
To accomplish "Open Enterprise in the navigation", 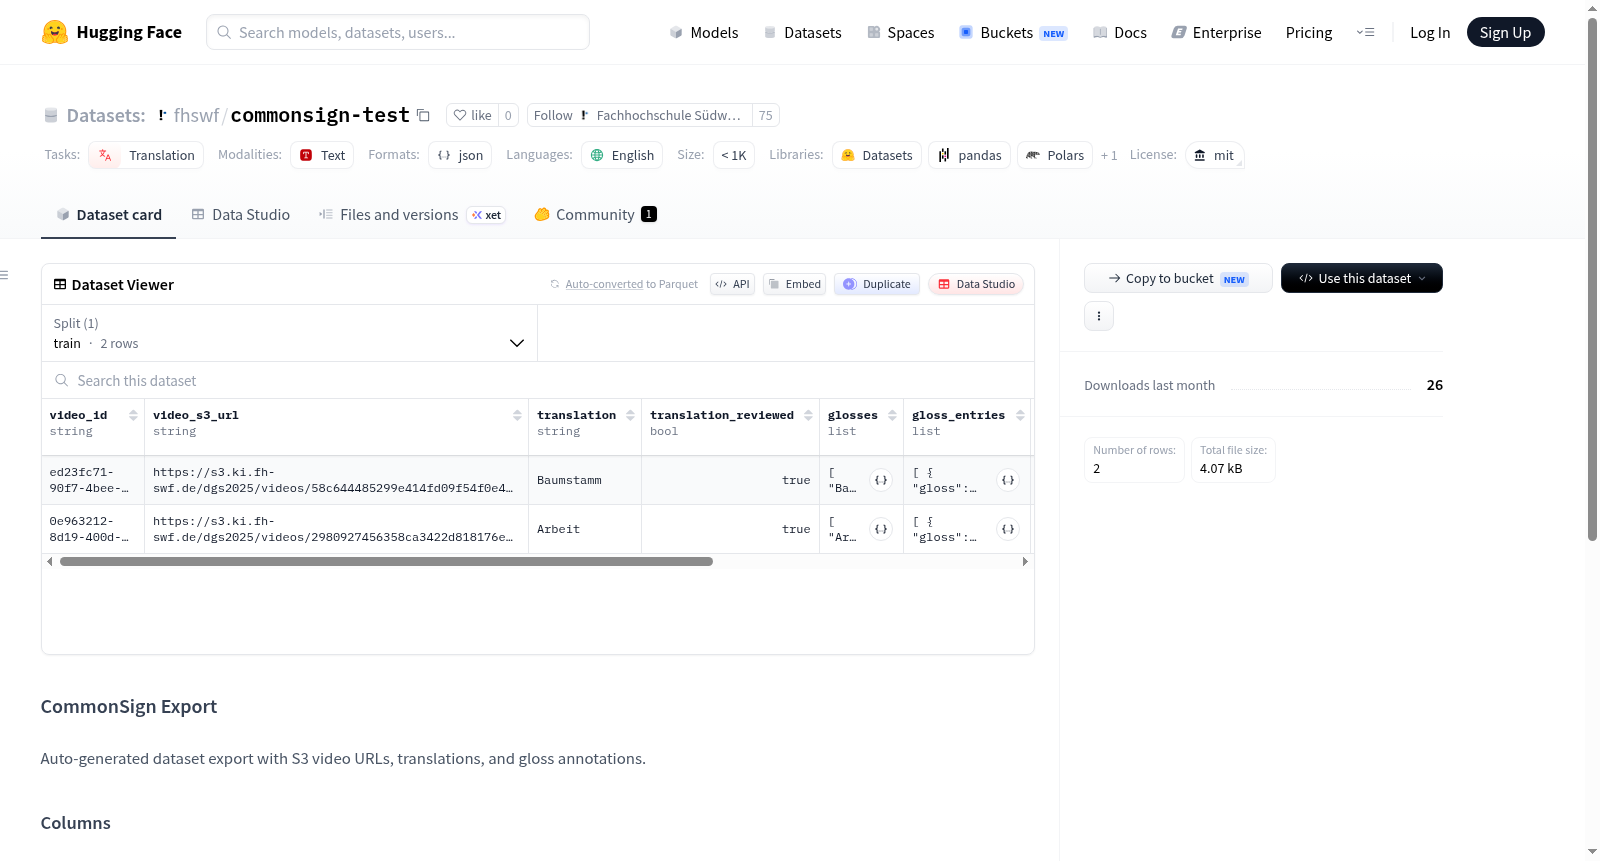I will 1216,32.
